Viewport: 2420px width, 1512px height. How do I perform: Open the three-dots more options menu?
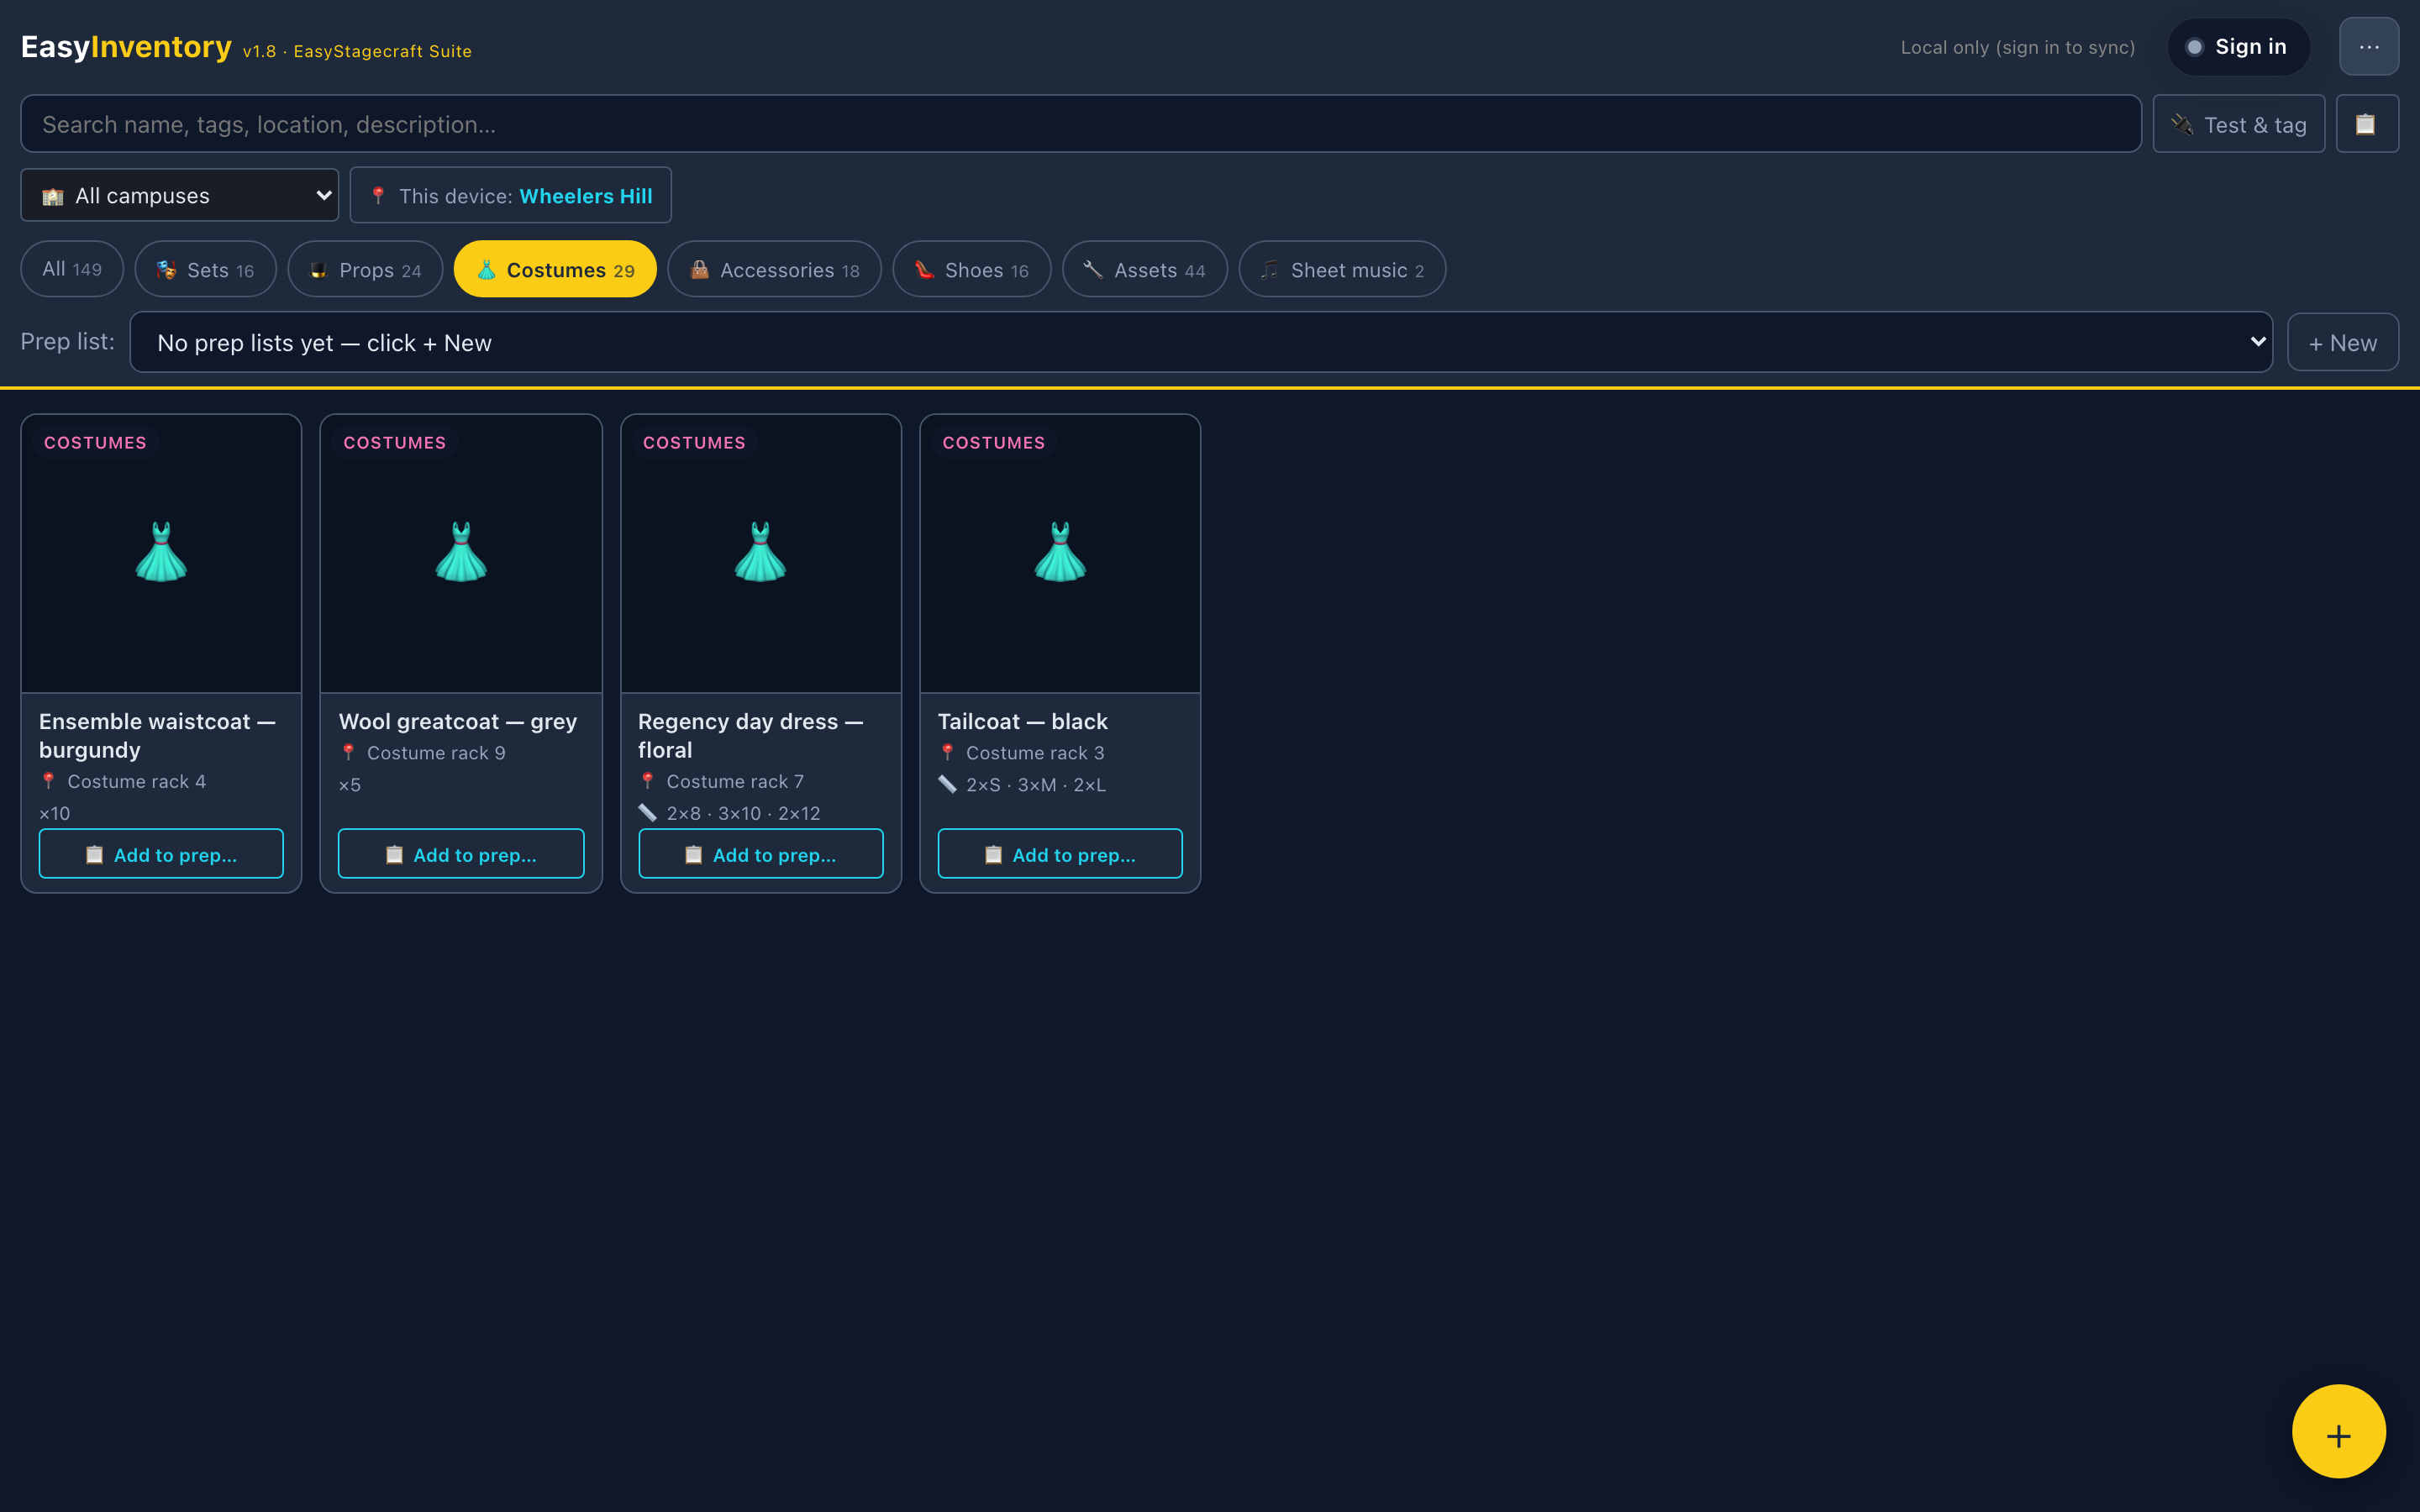click(x=2368, y=47)
